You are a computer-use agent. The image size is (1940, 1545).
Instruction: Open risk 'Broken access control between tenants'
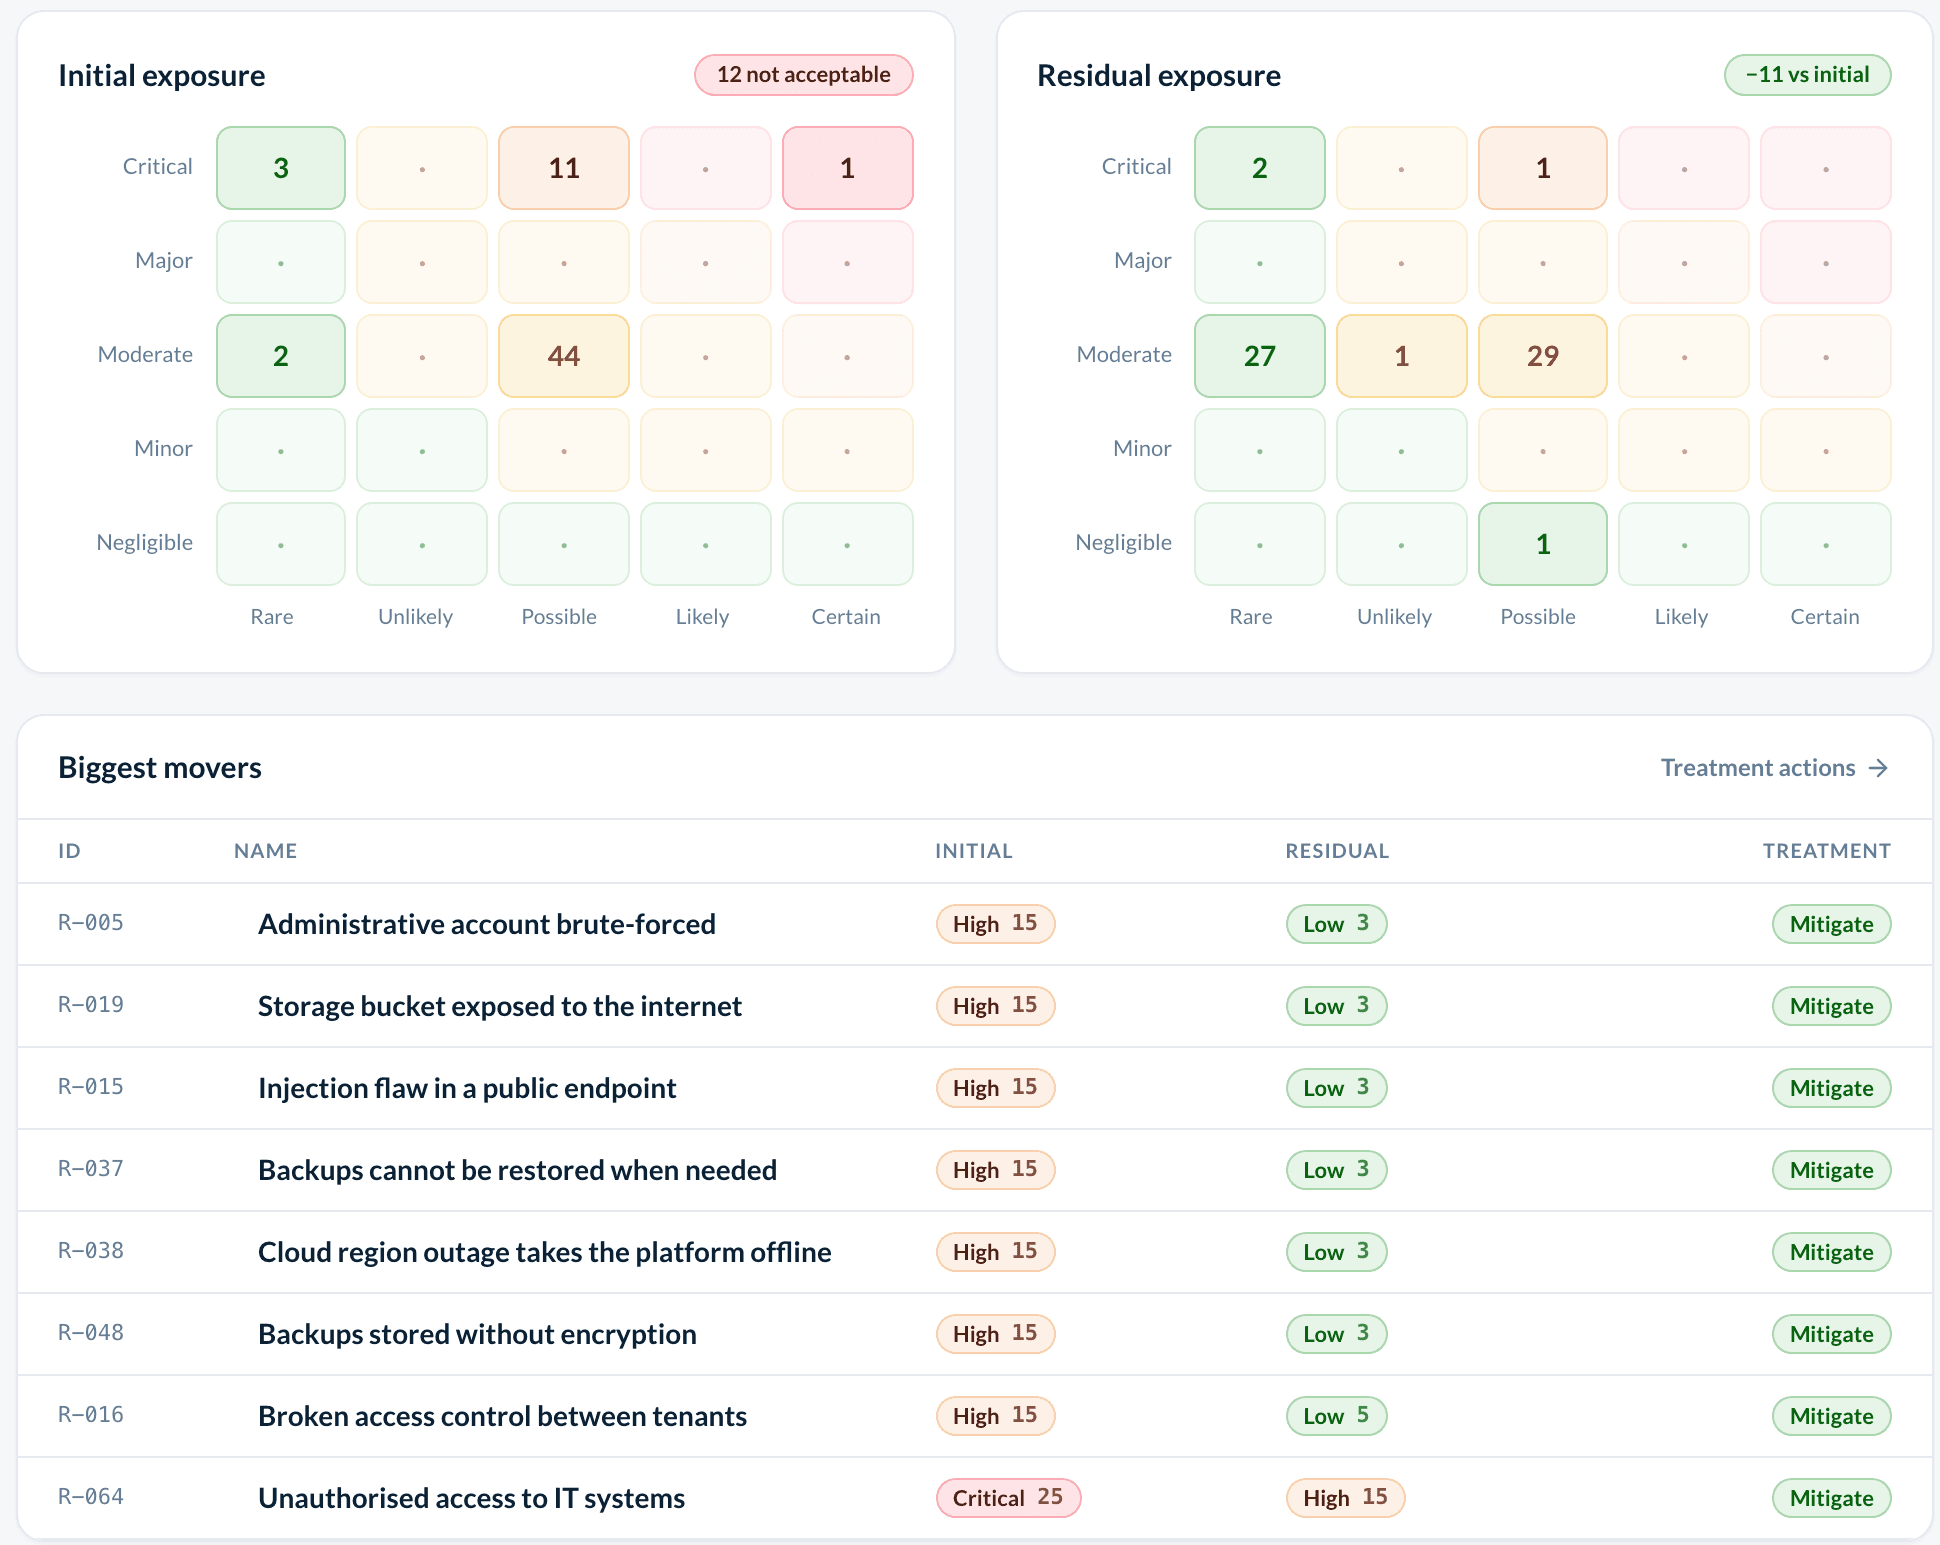click(502, 1416)
